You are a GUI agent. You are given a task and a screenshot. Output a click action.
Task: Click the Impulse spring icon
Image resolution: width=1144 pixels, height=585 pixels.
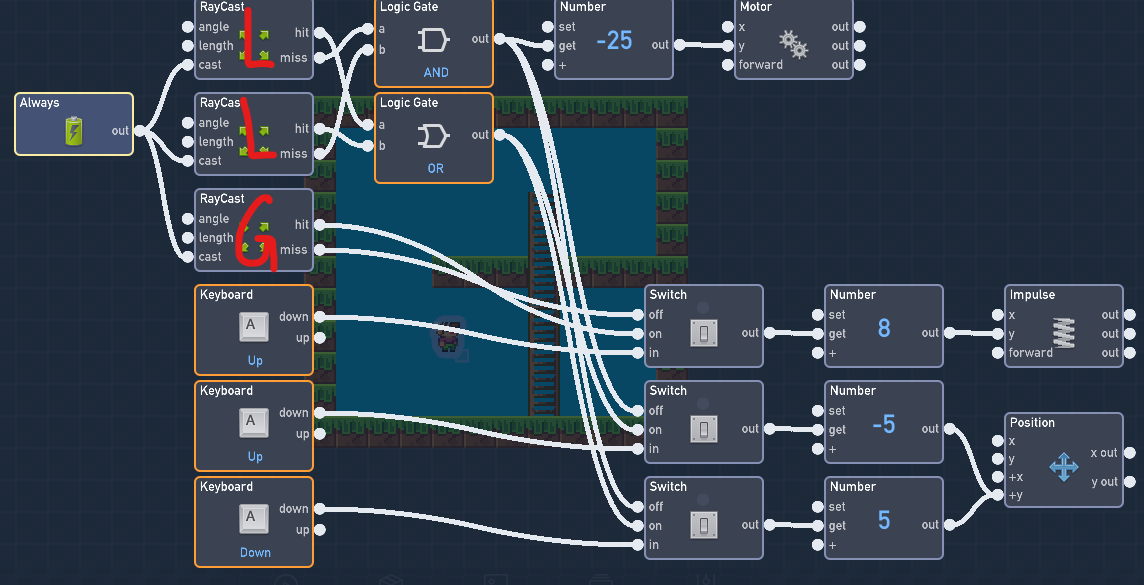[1064, 333]
